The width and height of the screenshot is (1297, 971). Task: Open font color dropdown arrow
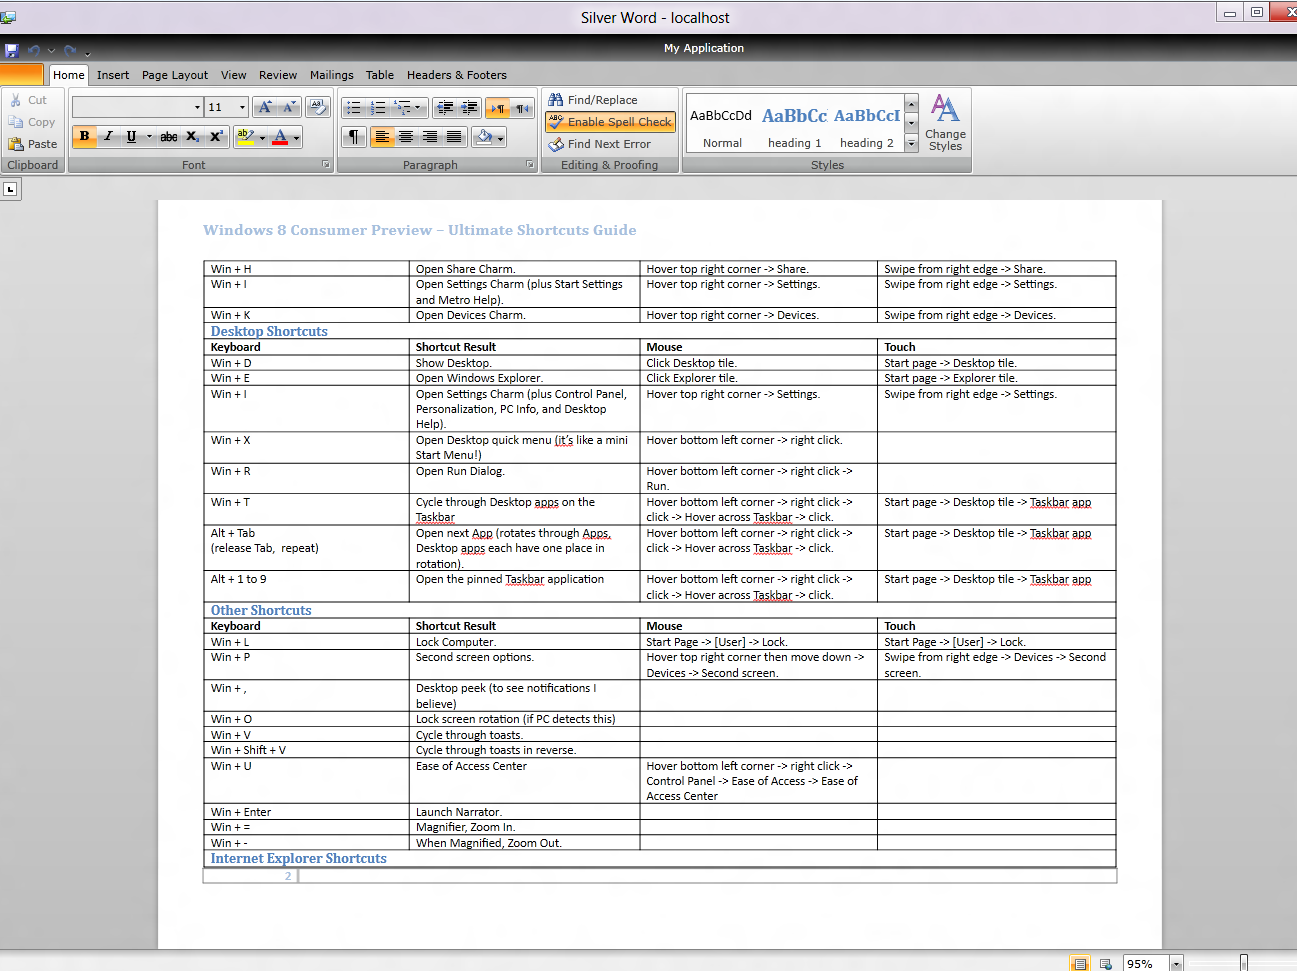click(296, 138)
